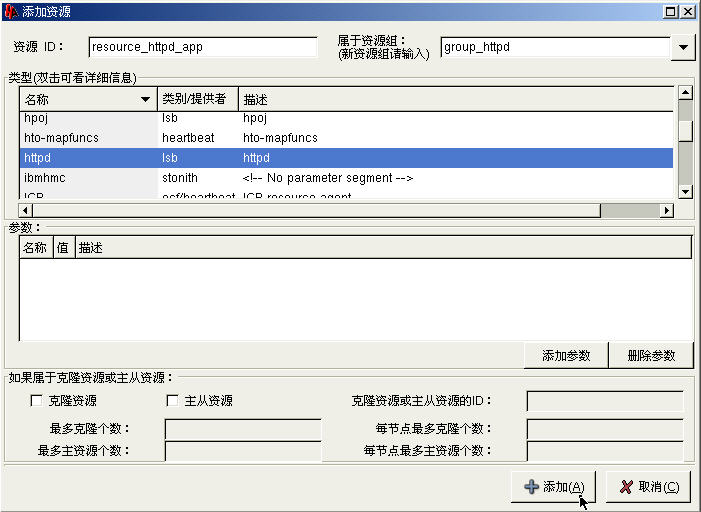Image resolution: width=701 pixels, height=512 pixels.
Task: Click the group_httpd combo box field
Action: tap(554, 47)
